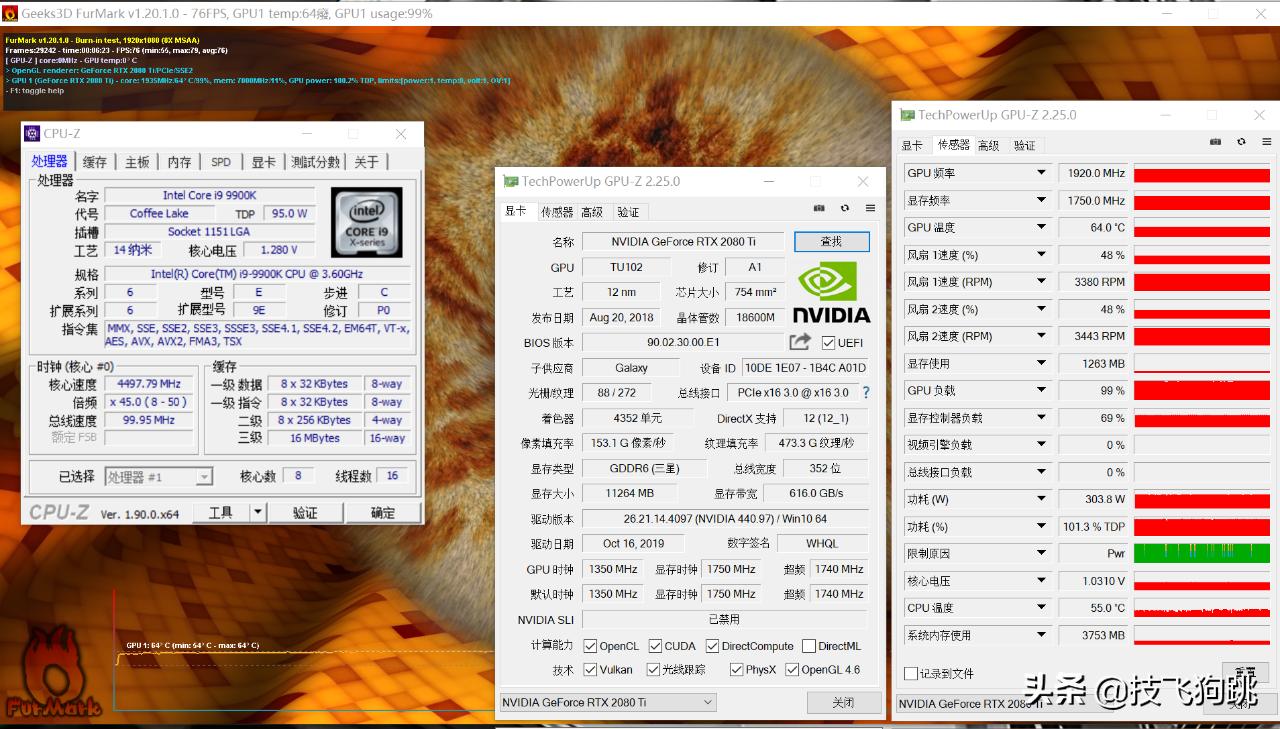1280x729 pixels.
Task: Uncheck the CUDA compute capability checkbox
Action: click(x=656, y=645)
